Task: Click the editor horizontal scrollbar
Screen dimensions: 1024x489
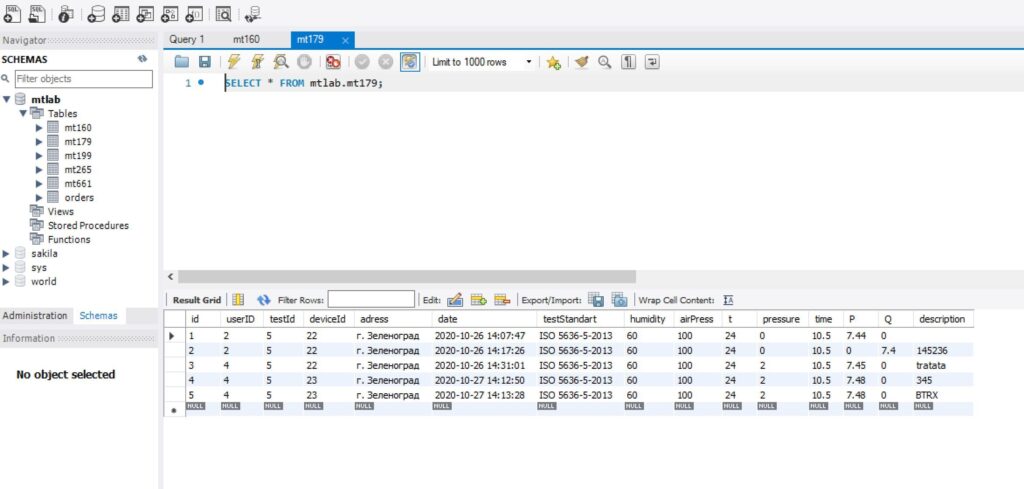Action: (406, 277)
